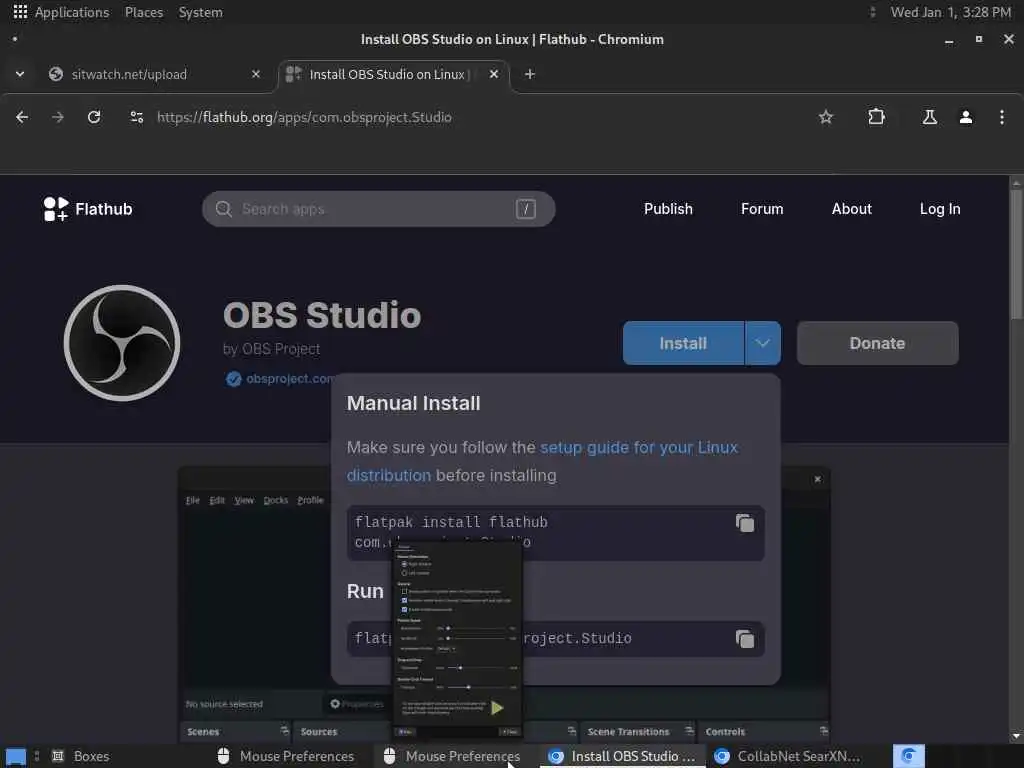
Task: Click the slash shortcut key hint in search
Action: tap(526, 209)
